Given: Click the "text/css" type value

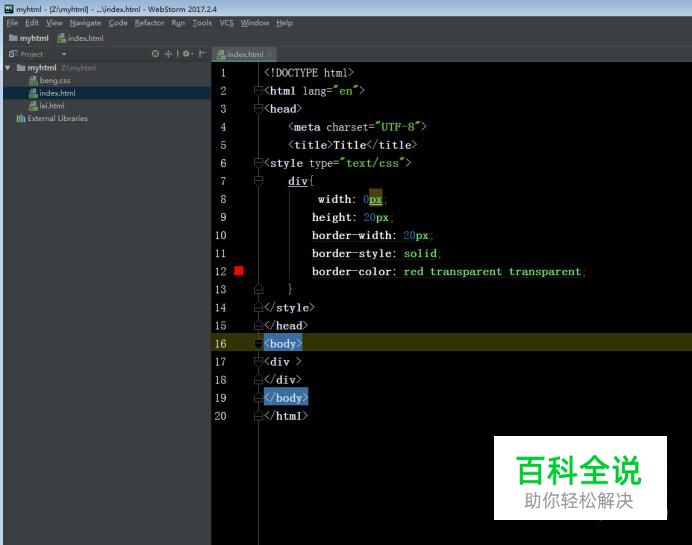Looking at the screenshot, I should [372, 163].
